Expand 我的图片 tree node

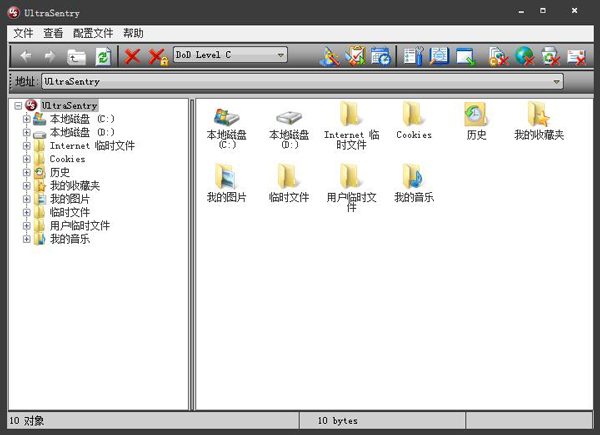(26, 199)
